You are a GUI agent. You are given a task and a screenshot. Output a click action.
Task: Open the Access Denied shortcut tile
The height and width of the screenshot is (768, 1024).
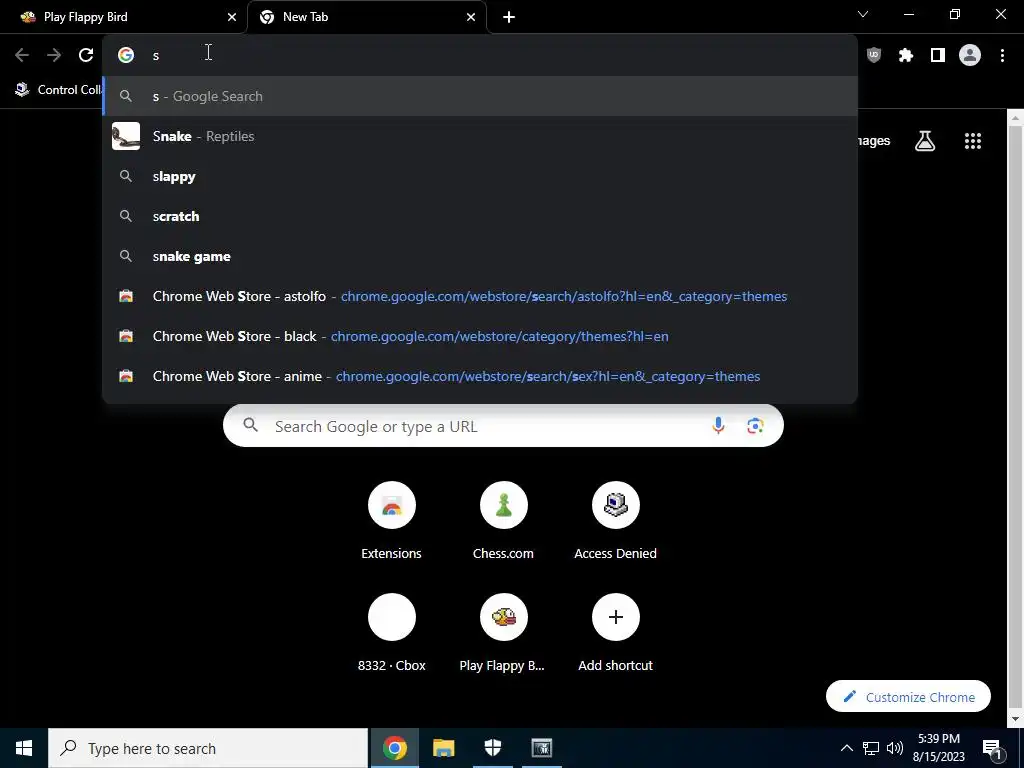615,522
